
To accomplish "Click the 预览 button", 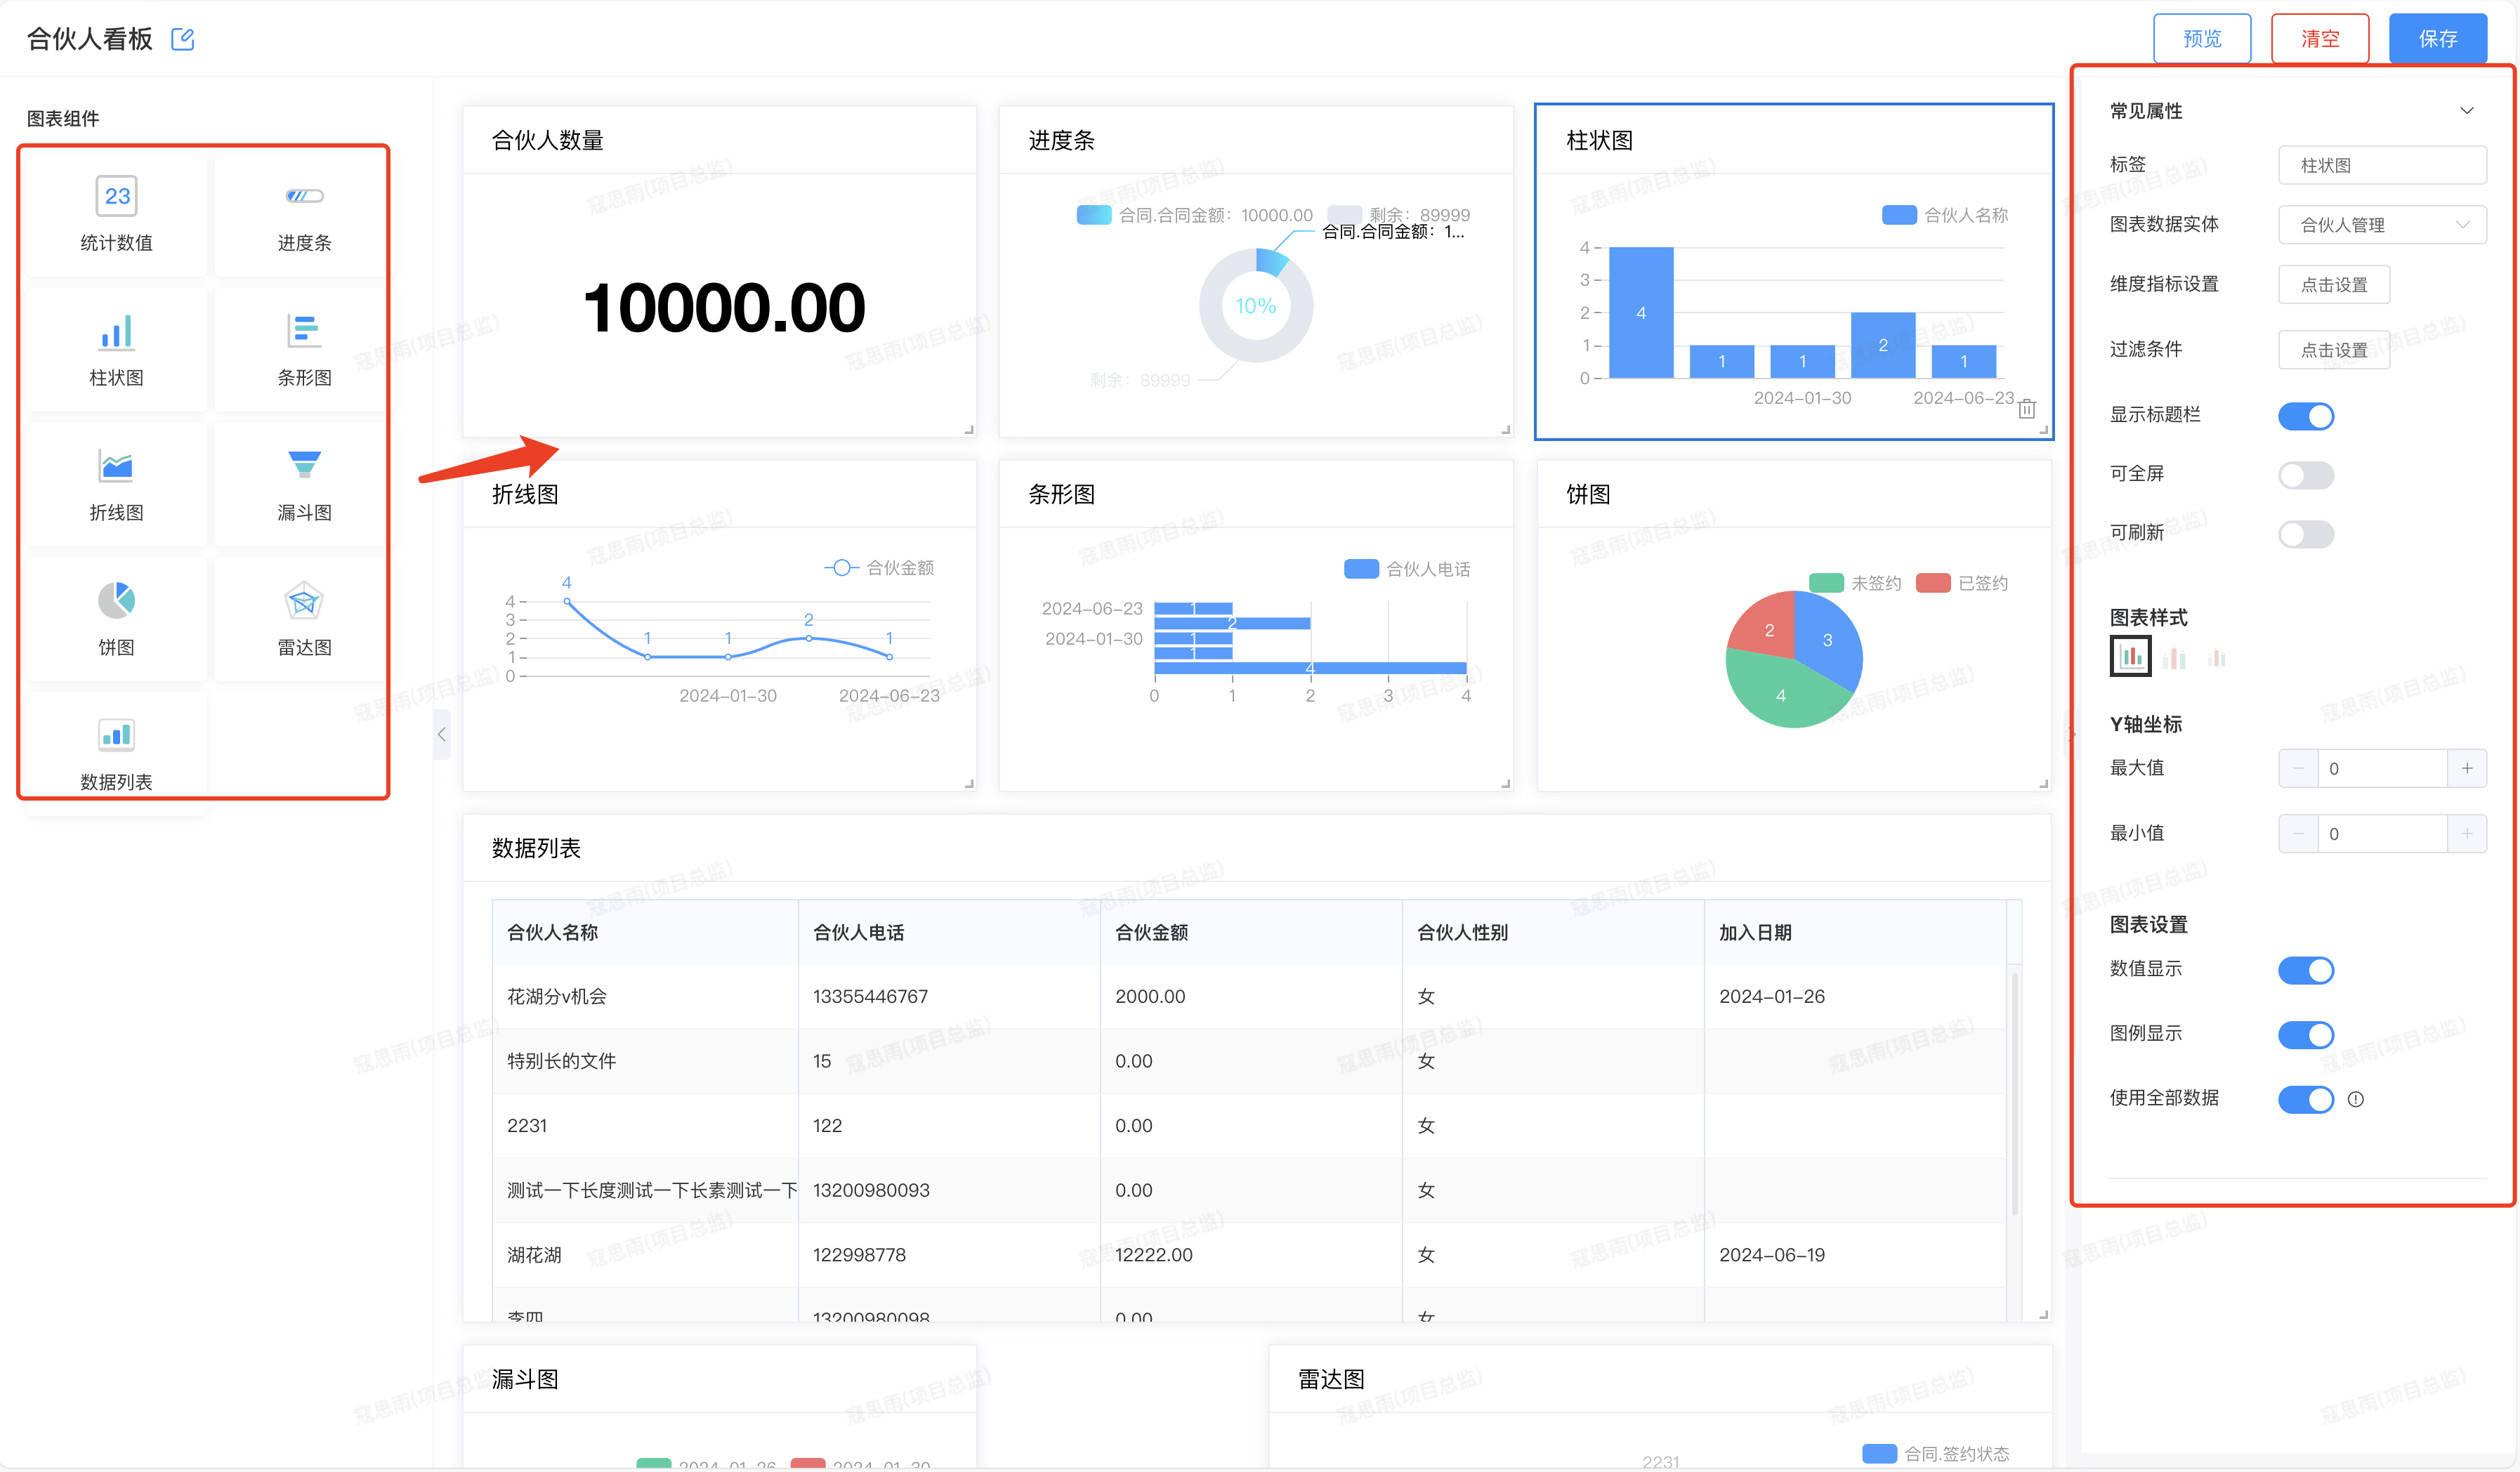I will (x=2201, y=39).
